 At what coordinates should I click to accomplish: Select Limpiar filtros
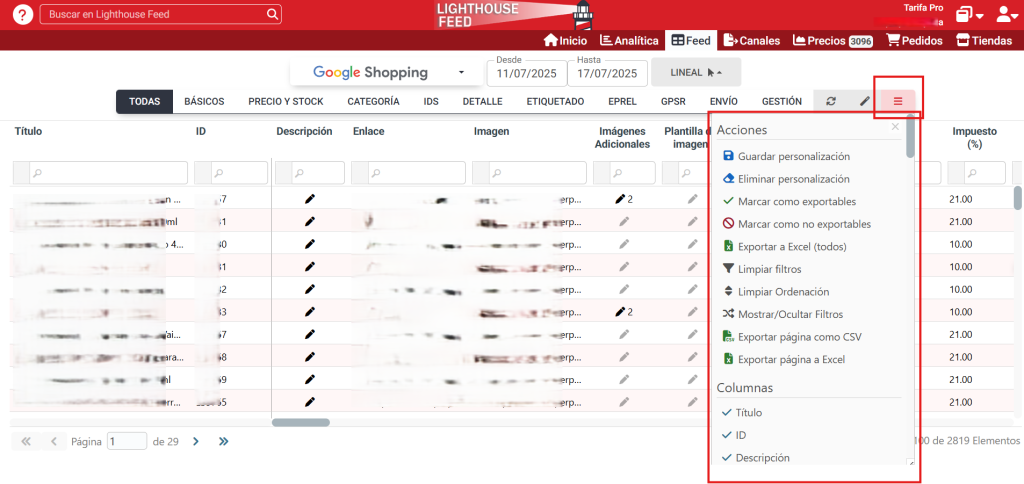point(762,269)
